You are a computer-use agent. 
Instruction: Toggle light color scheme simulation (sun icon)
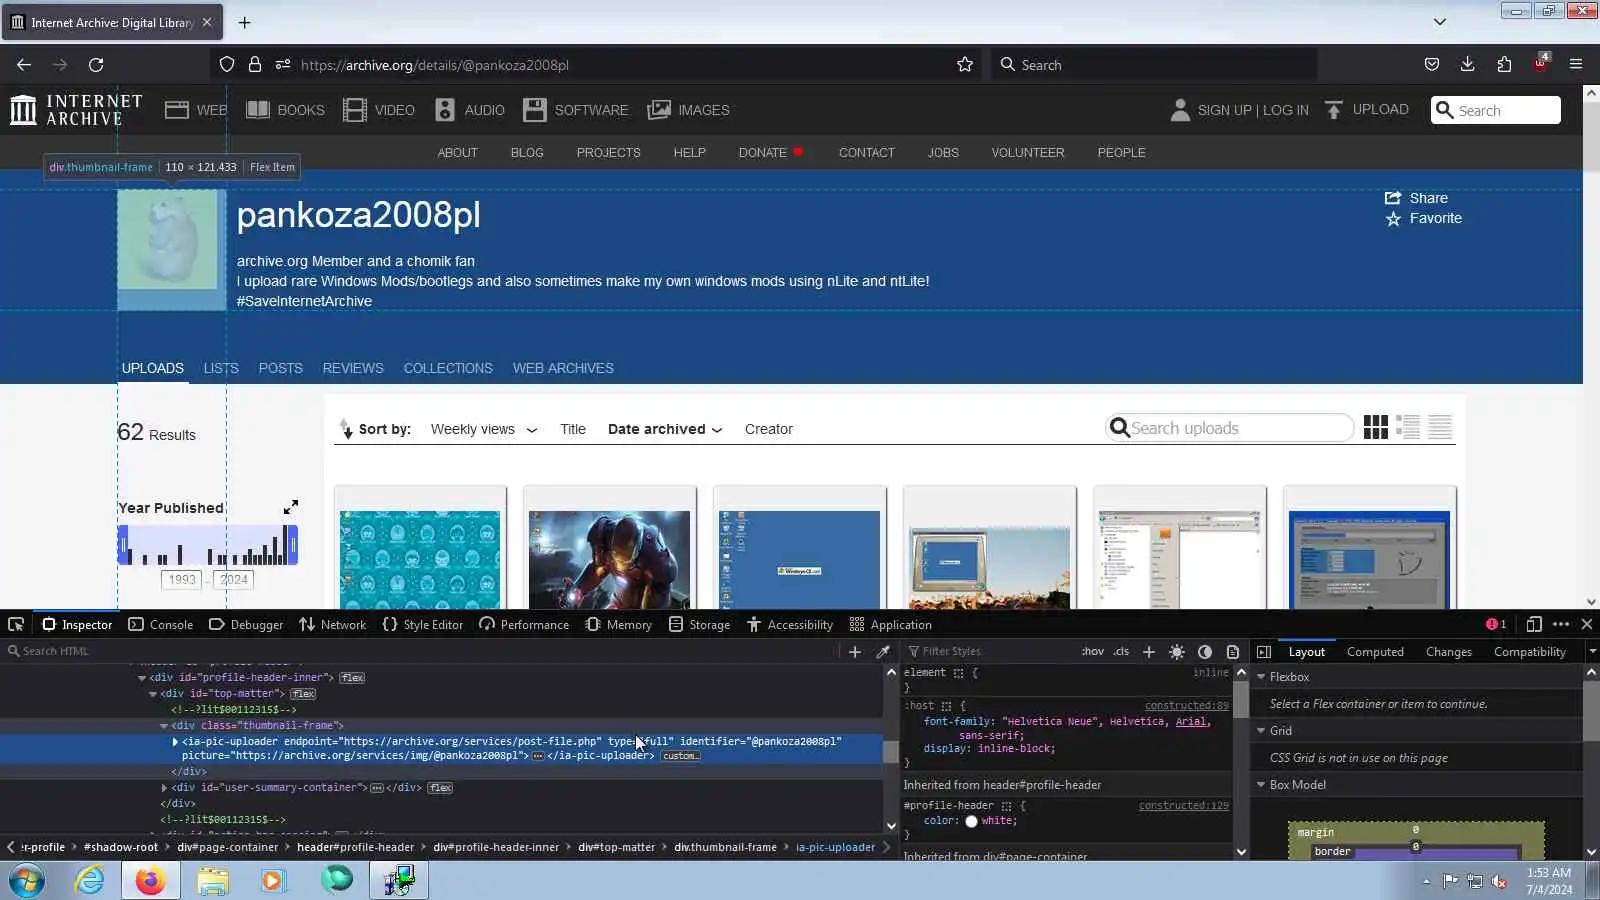pyautogui.click(x=1177, y=651)
